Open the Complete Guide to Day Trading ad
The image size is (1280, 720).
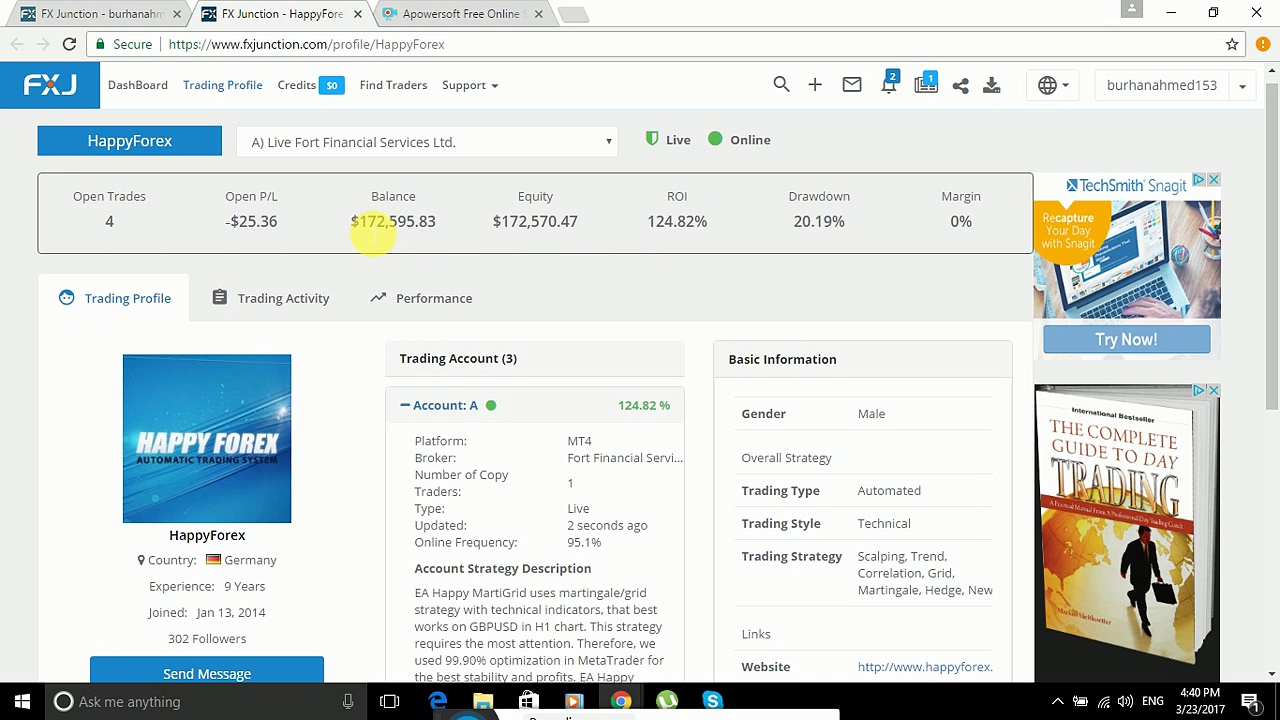coord(1127,533)
